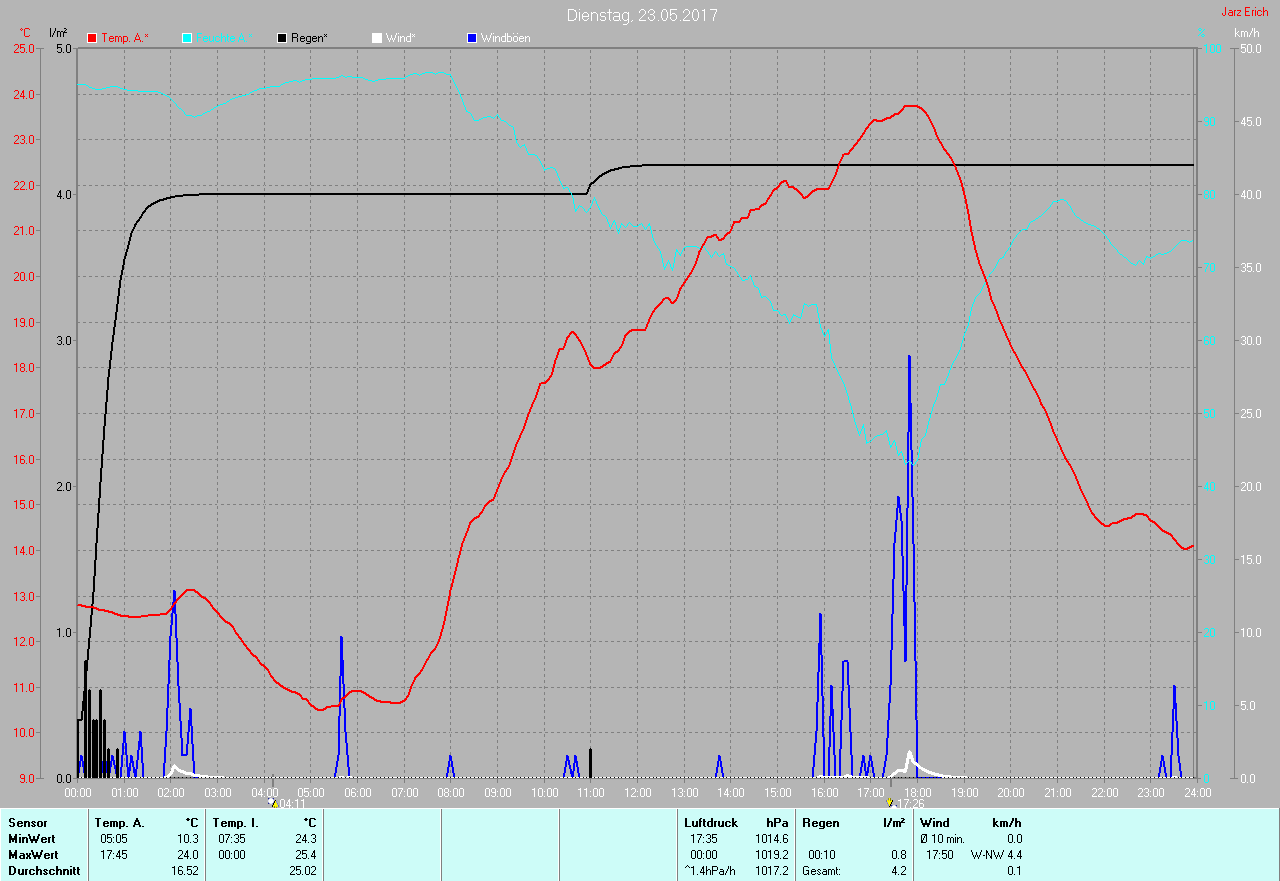Screen dimensions: 1280x881
Task: Click the Durchschnitt row label
Action: click(x=41, y=871)
